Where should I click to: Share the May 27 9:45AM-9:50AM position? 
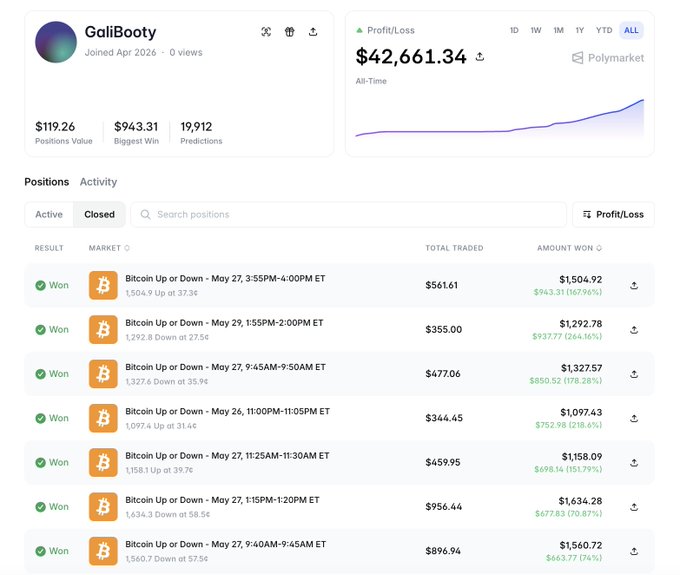tap(634, 374)
